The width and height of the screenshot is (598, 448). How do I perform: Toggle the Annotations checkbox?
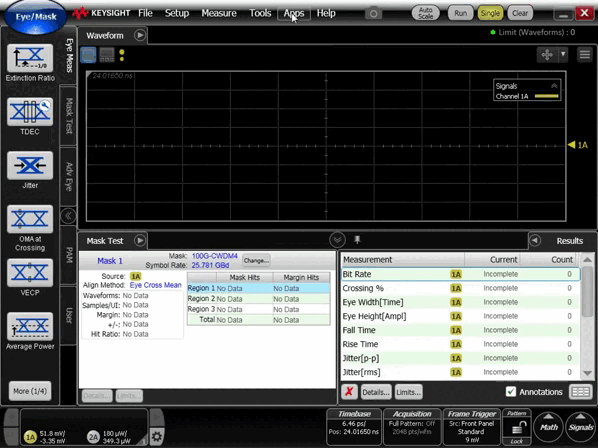point(511,392)
